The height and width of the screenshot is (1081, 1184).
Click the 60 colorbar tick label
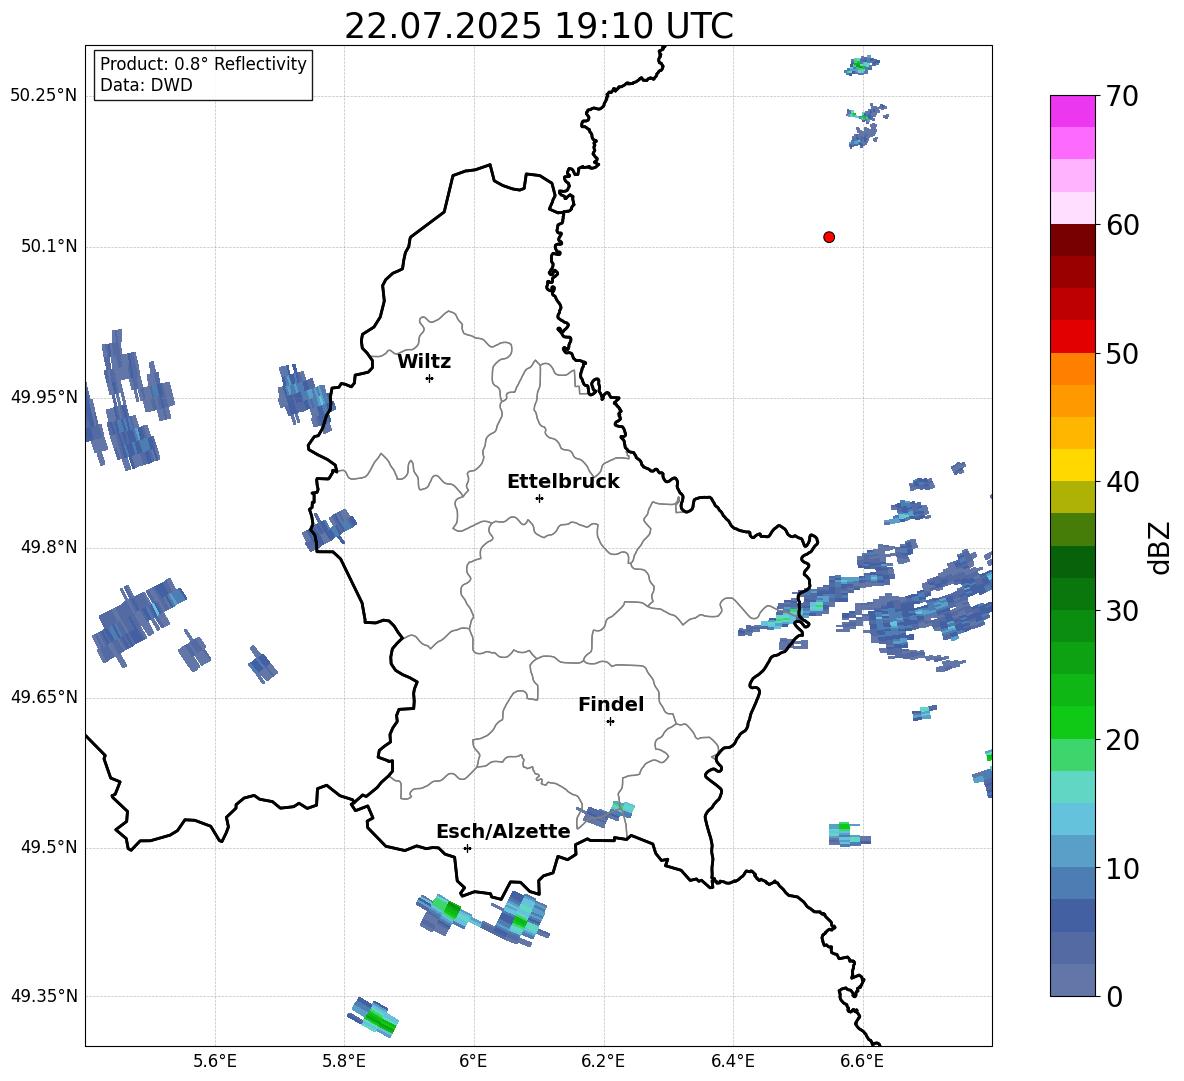(x=1122, y=225)
